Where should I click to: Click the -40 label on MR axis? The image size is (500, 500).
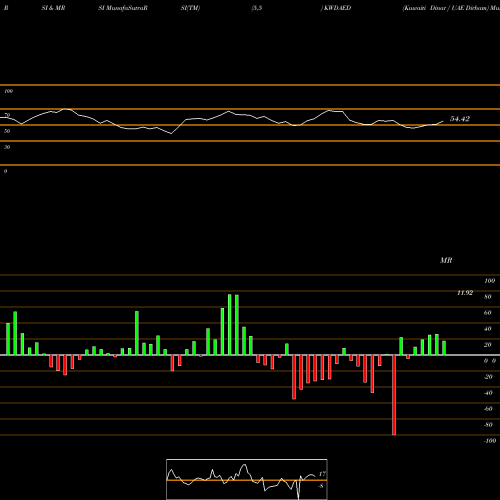tap(488, 393)
